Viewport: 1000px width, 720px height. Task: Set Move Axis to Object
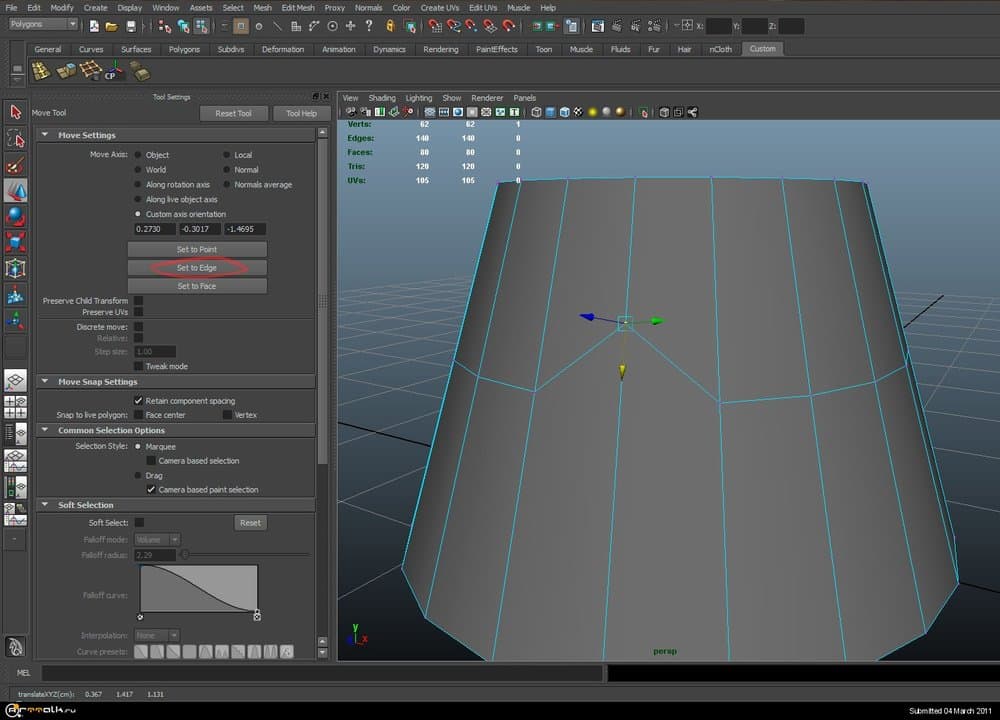(x=138, y=155)
